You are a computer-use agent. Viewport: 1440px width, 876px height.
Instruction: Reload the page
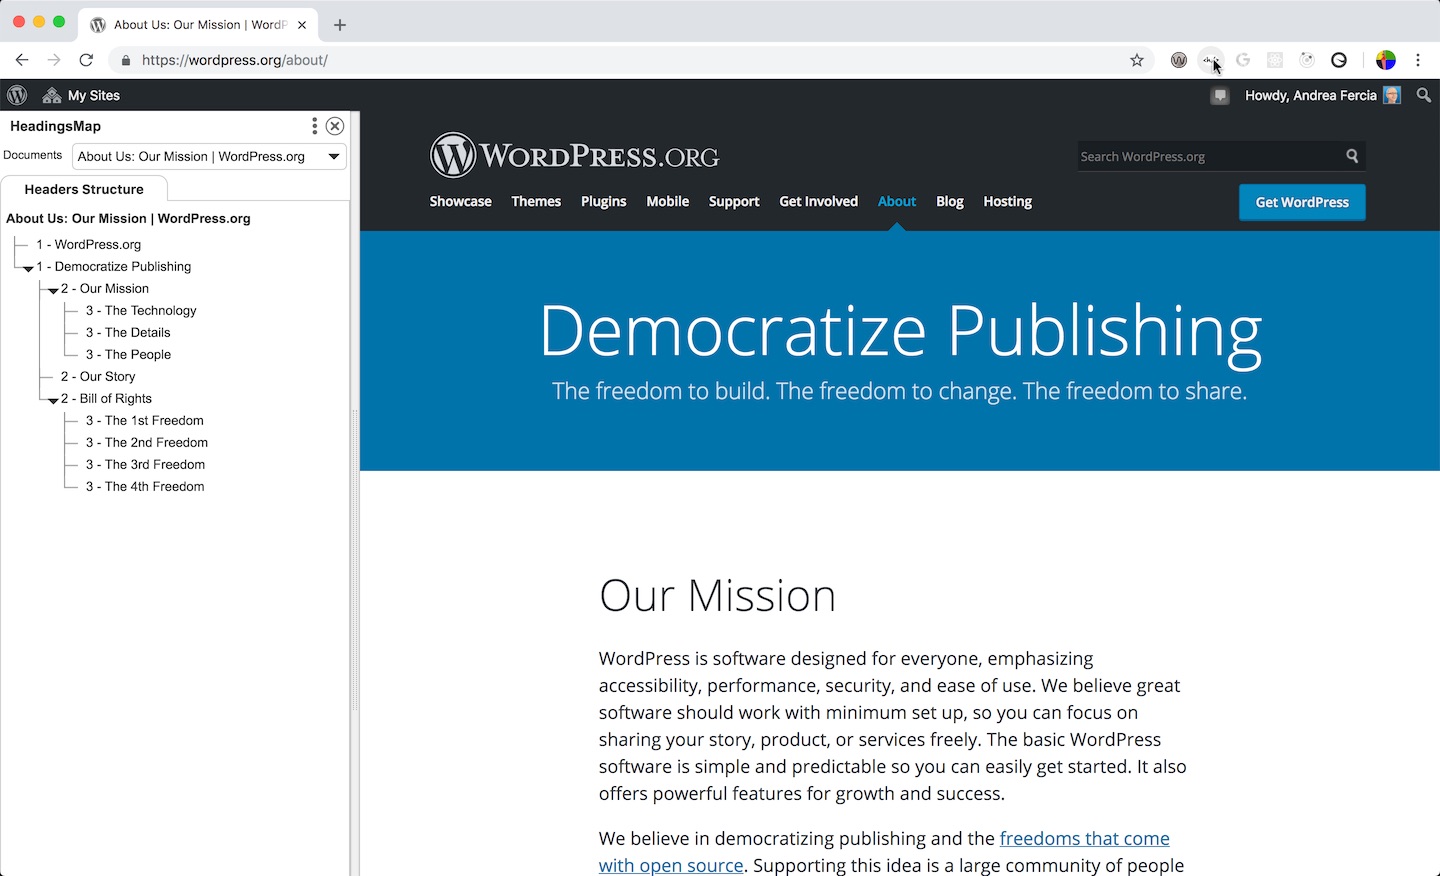point(86,60)
